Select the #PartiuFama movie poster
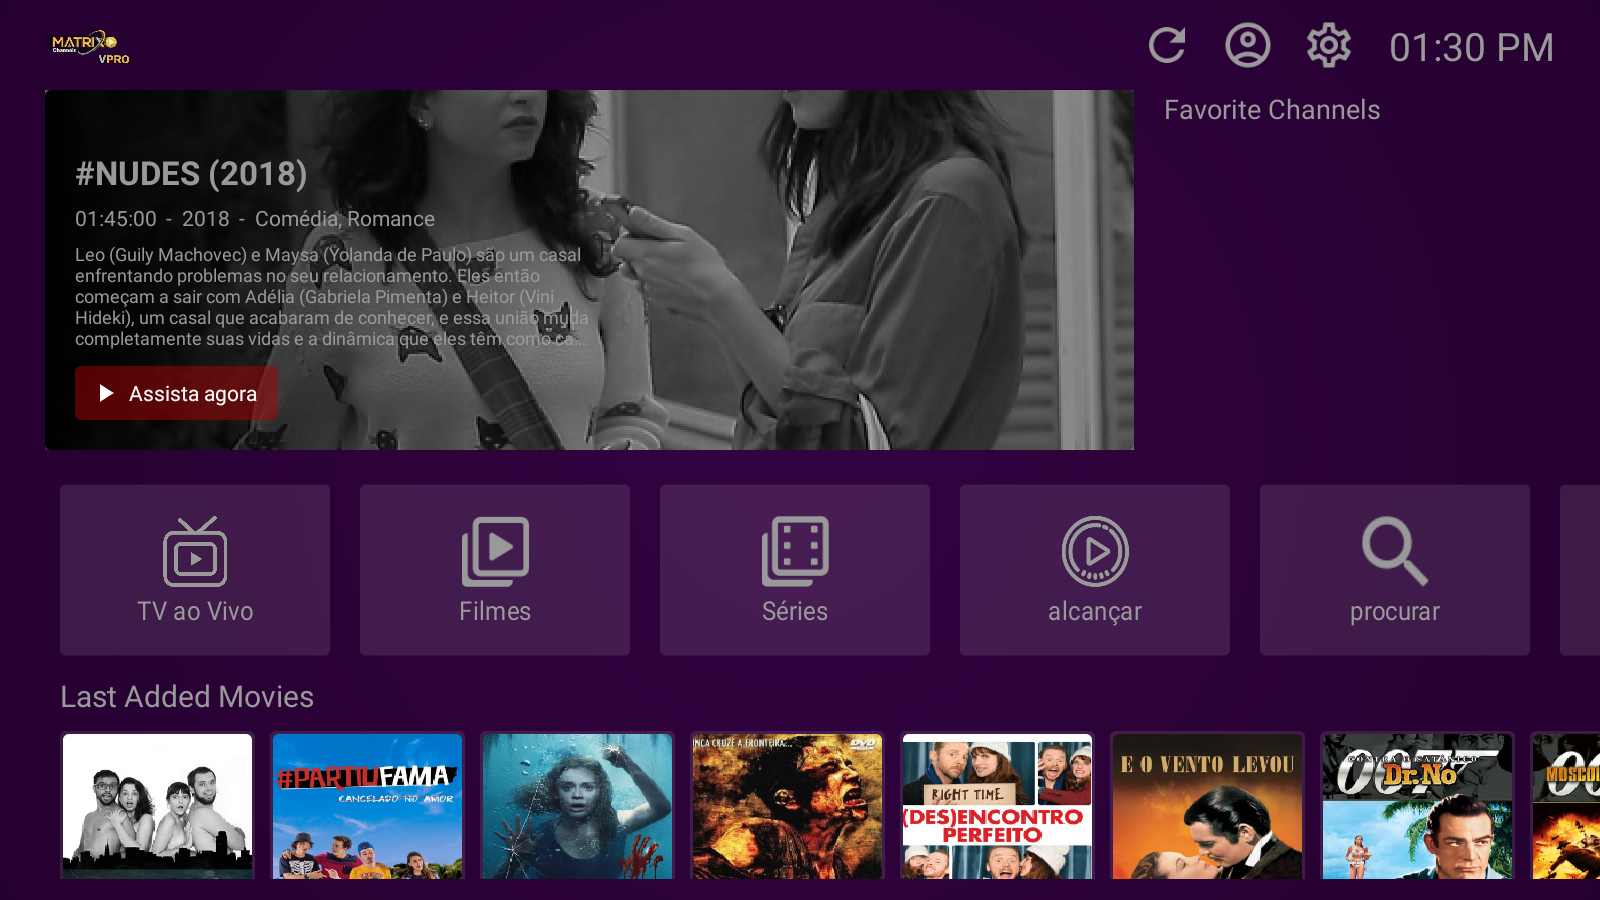The width and height of the screenshot is (1600, 900). pos(367,806)
